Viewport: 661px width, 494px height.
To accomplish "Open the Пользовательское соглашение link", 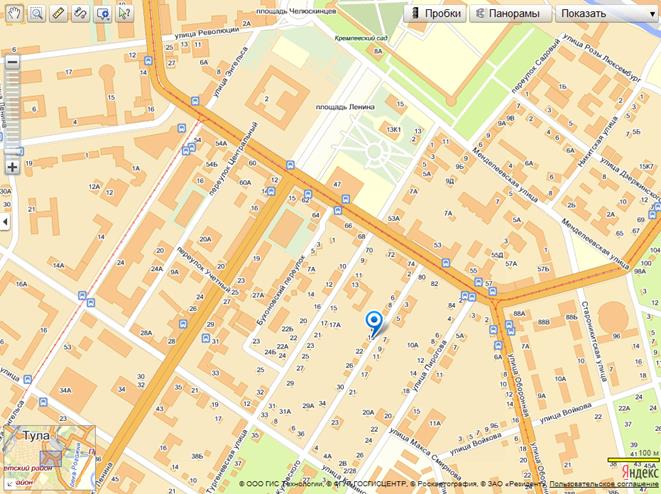I will coord(604,484).
